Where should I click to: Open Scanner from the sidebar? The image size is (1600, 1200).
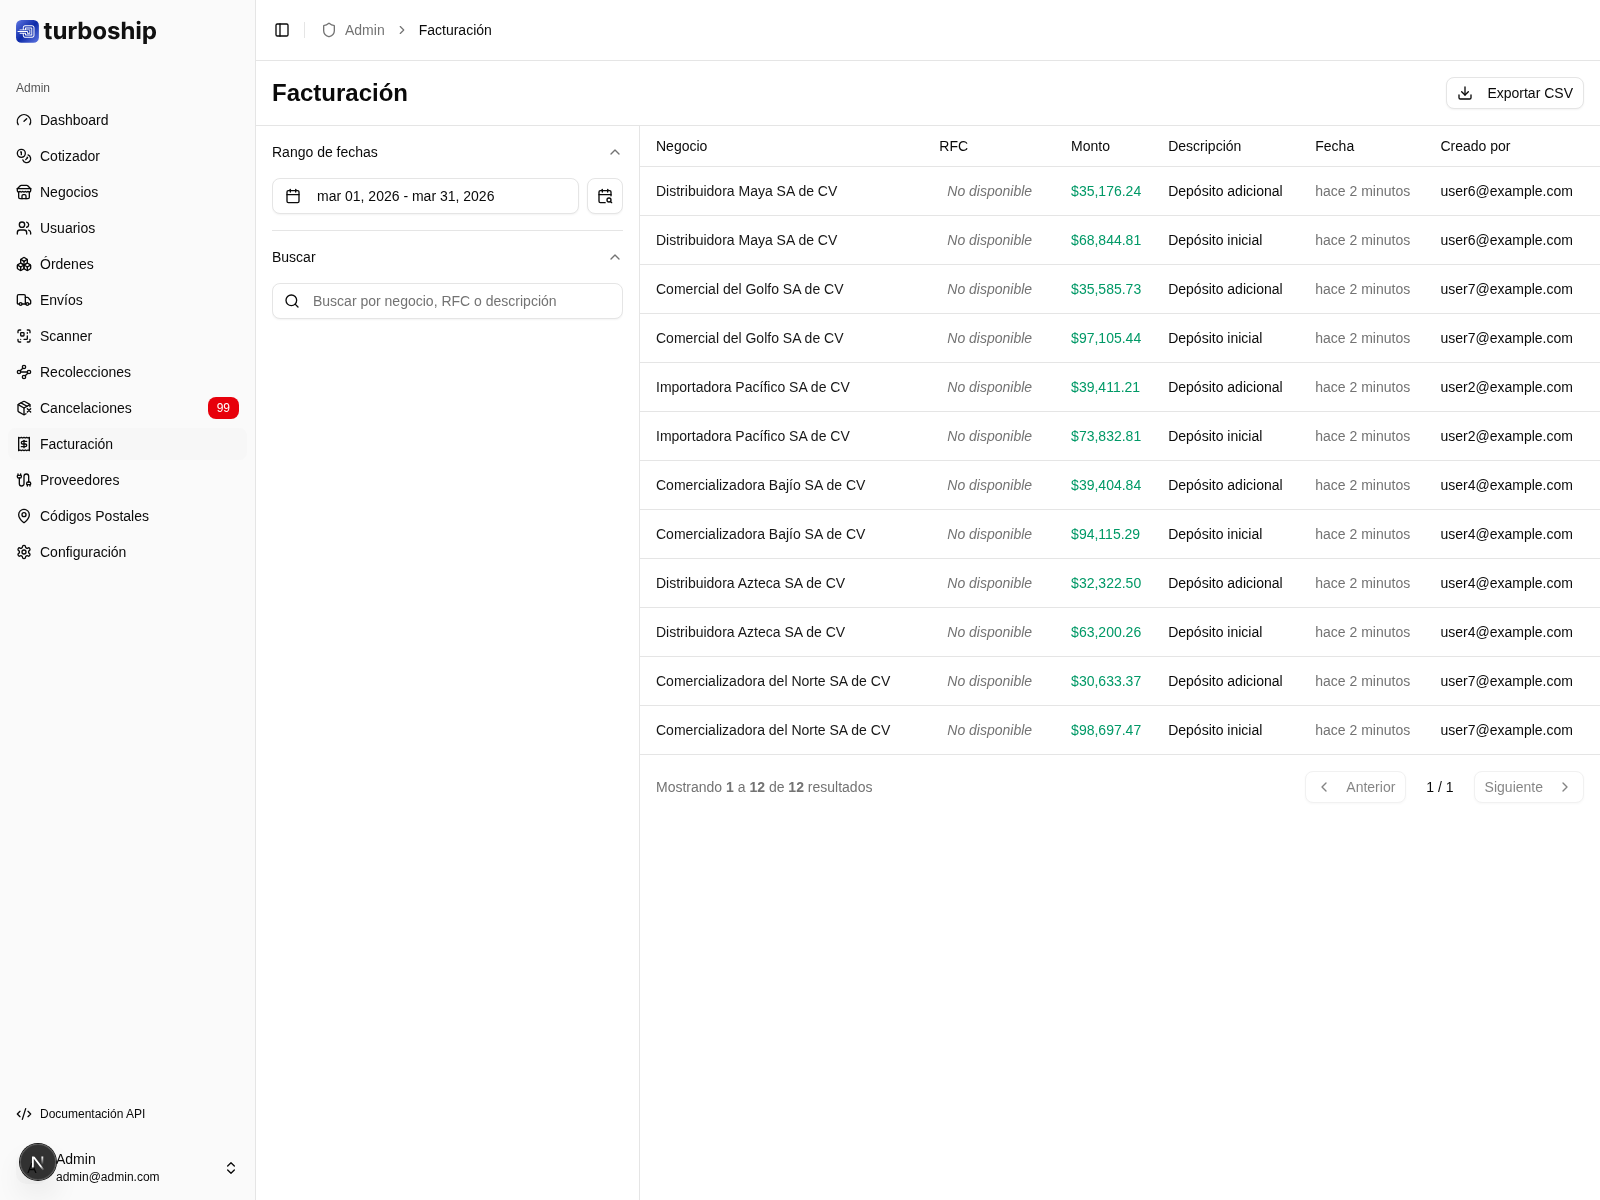pos(66,336)
